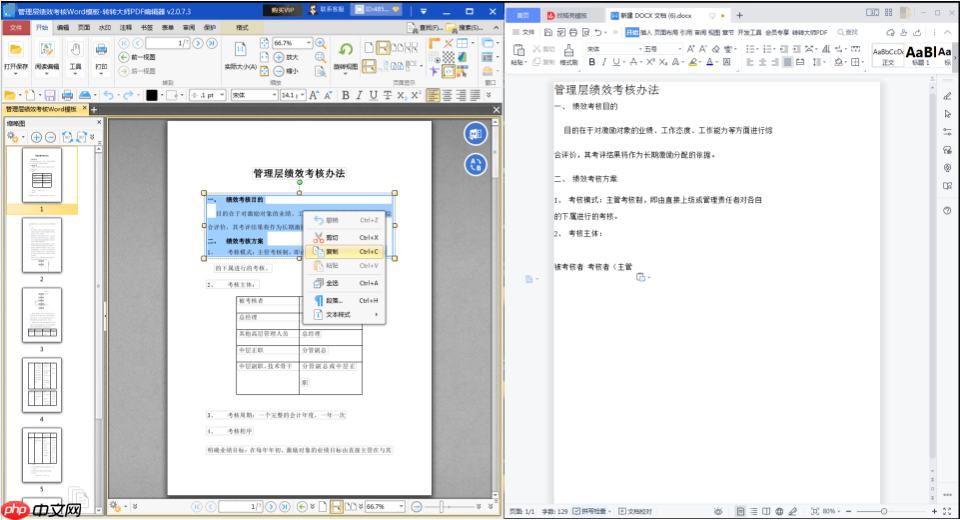Switch to the 水印 ribbon tab
960x520 pixels.
click(105, 28)
